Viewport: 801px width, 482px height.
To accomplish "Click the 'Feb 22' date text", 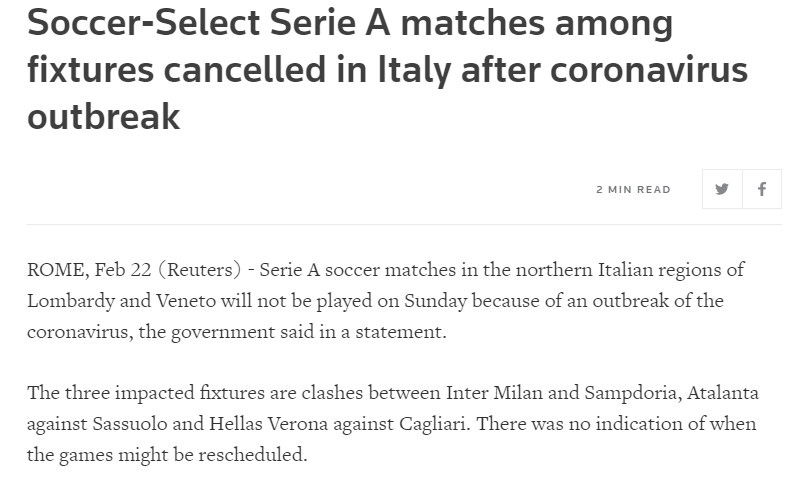I will [x=123, y=270].
